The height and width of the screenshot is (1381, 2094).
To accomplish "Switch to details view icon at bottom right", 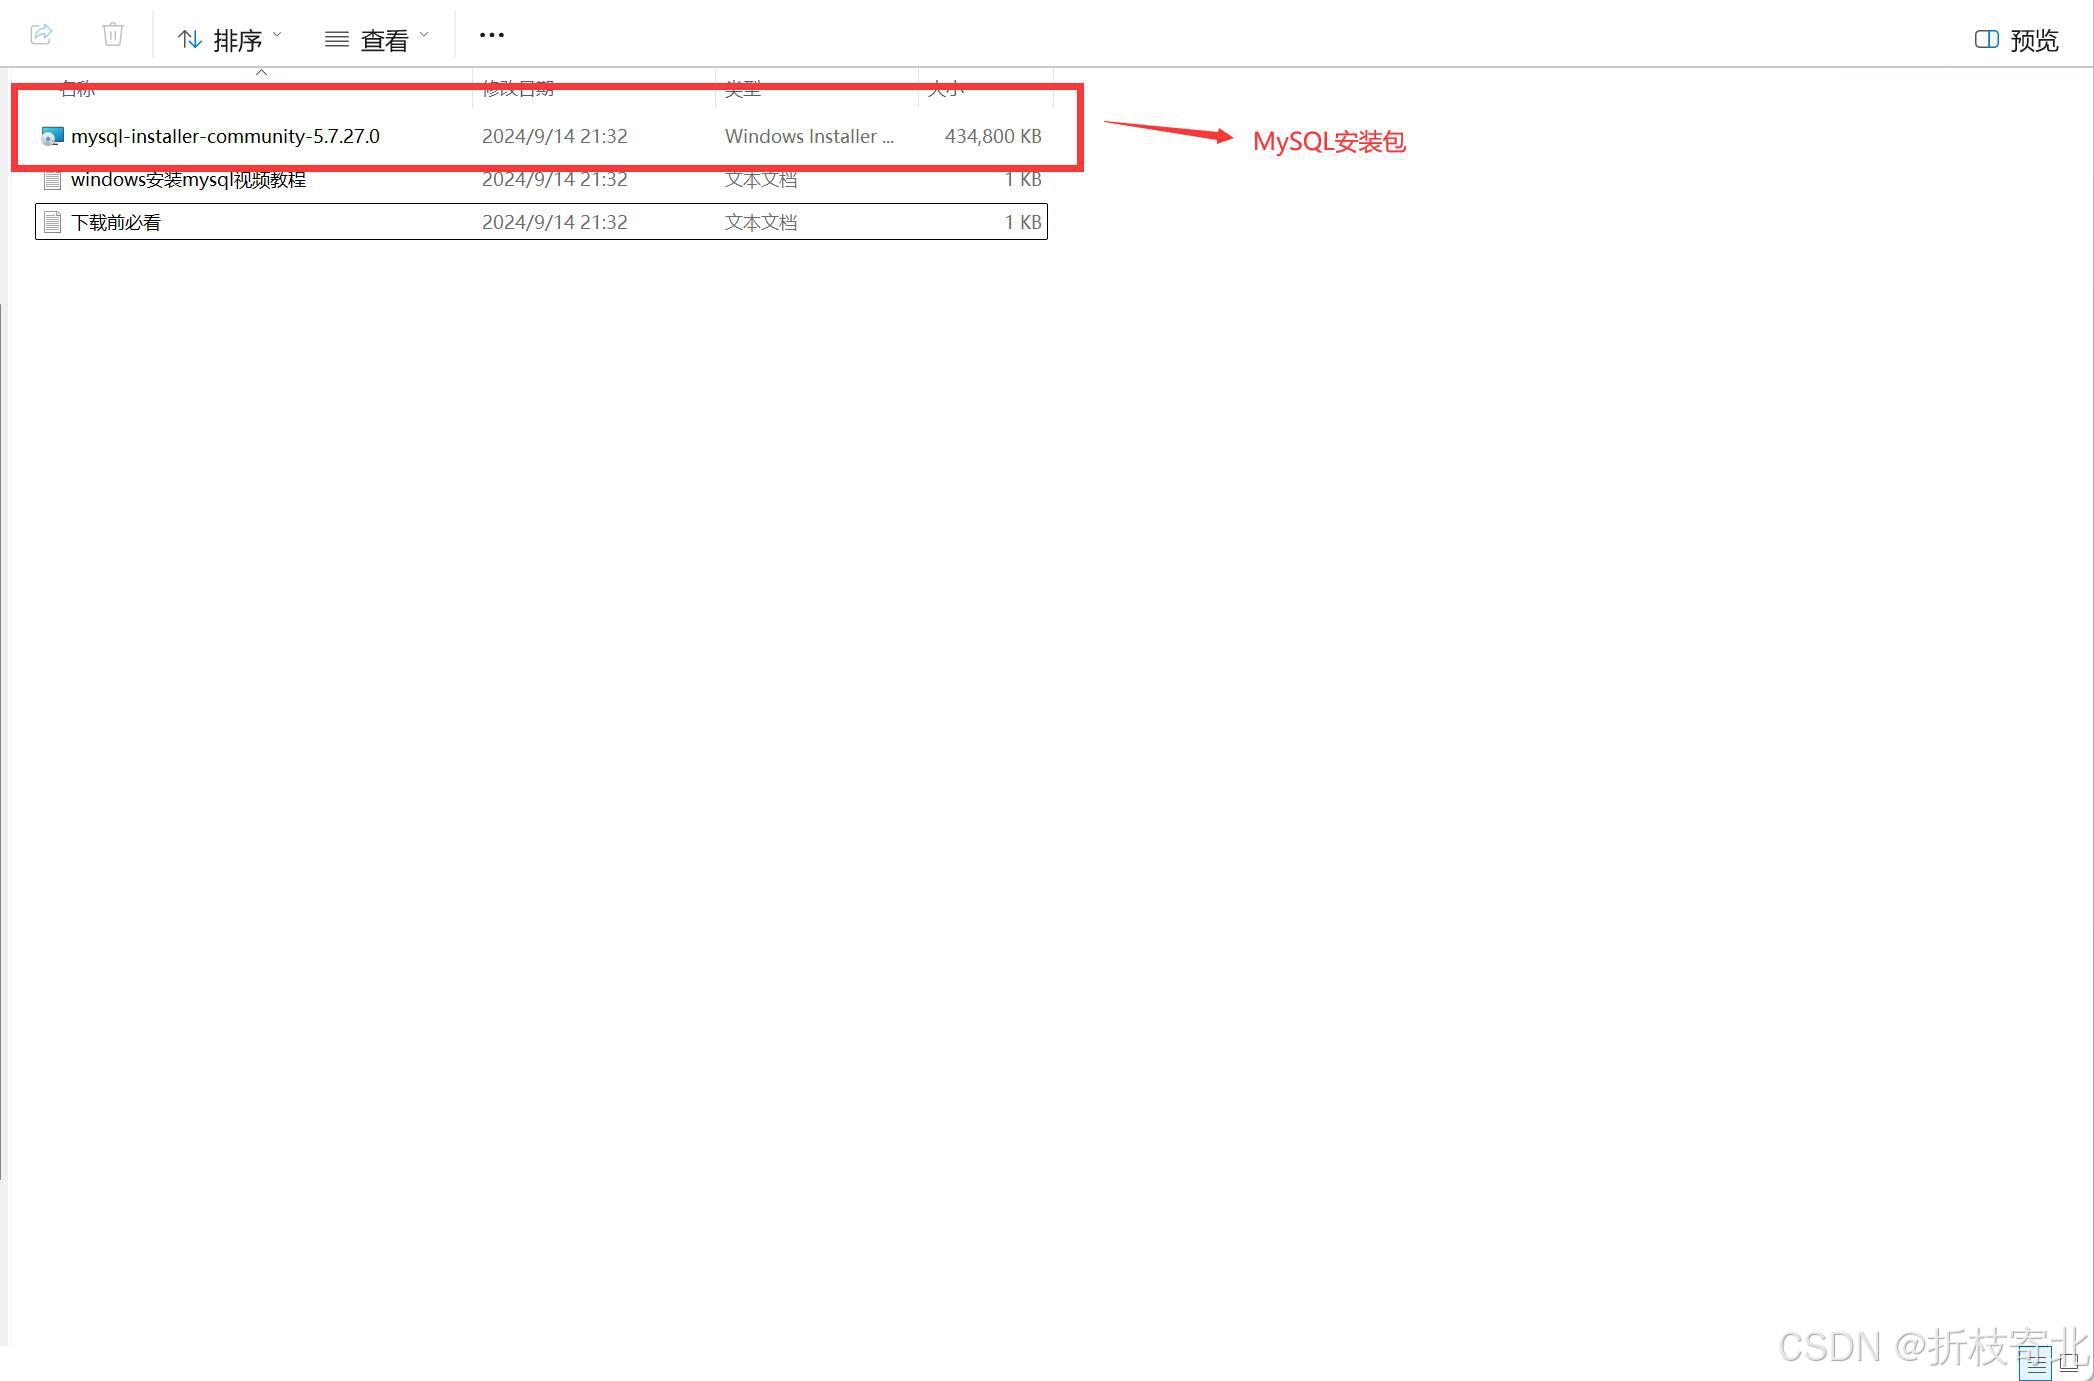I will tap(2035, 1363).
